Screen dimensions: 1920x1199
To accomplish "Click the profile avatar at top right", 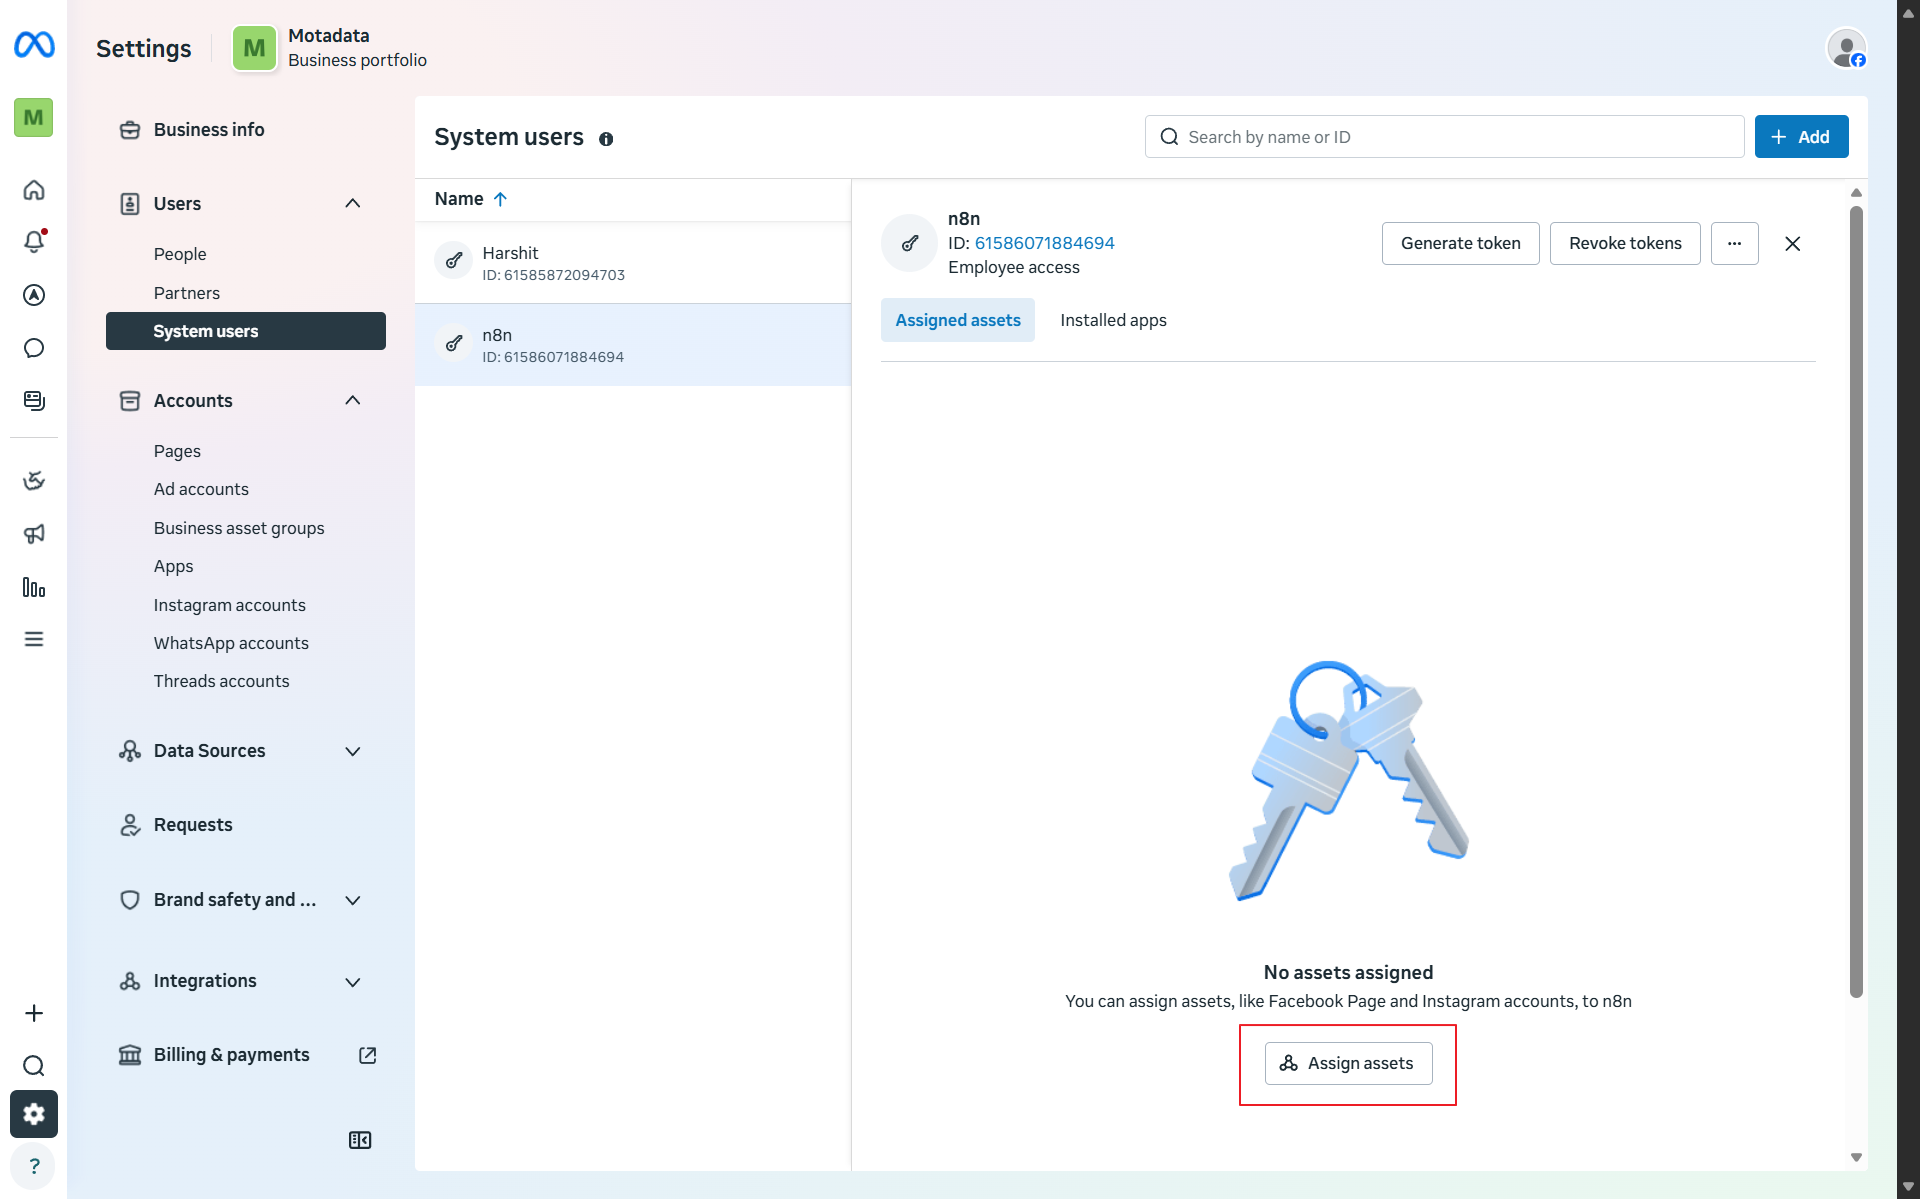I will pos(1846,48).
